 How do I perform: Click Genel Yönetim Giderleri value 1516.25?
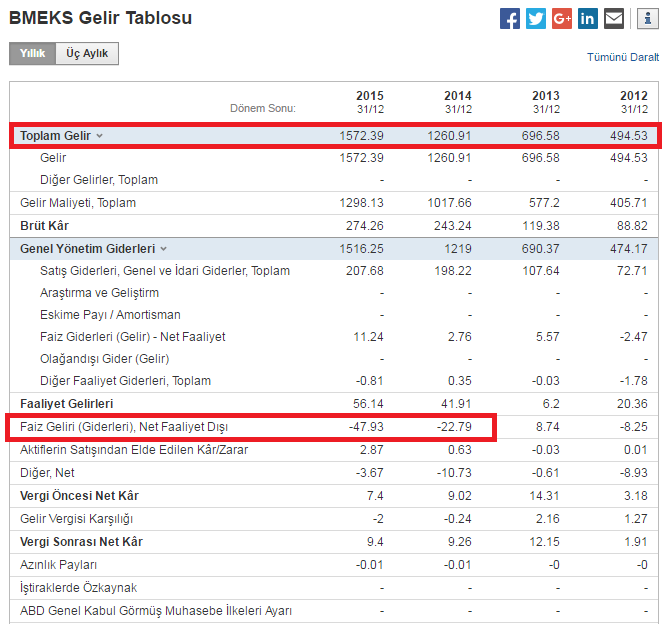[x=361, y=249]
